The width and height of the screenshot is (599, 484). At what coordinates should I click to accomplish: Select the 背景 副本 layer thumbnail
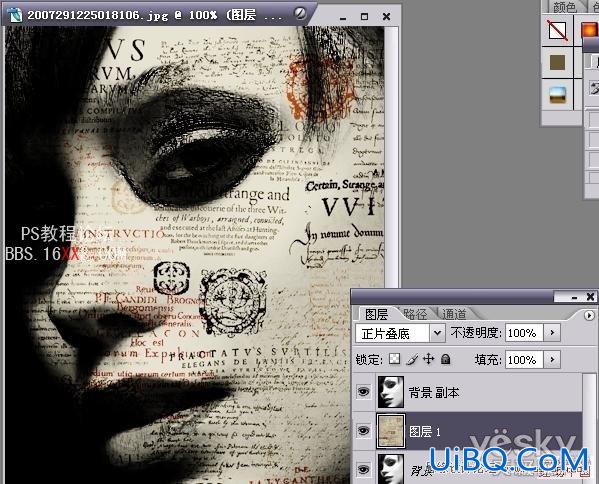point(390,392)
